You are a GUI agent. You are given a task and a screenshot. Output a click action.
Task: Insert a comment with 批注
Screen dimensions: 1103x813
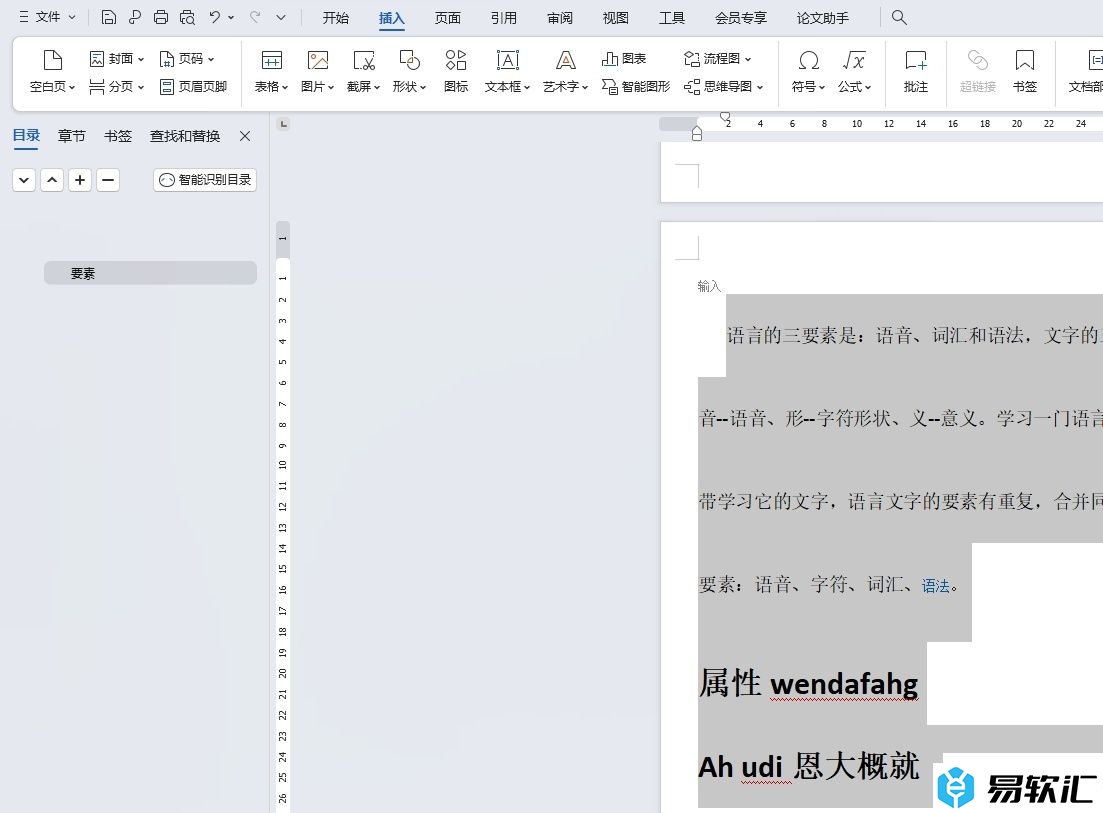click(x=916, y=72)
